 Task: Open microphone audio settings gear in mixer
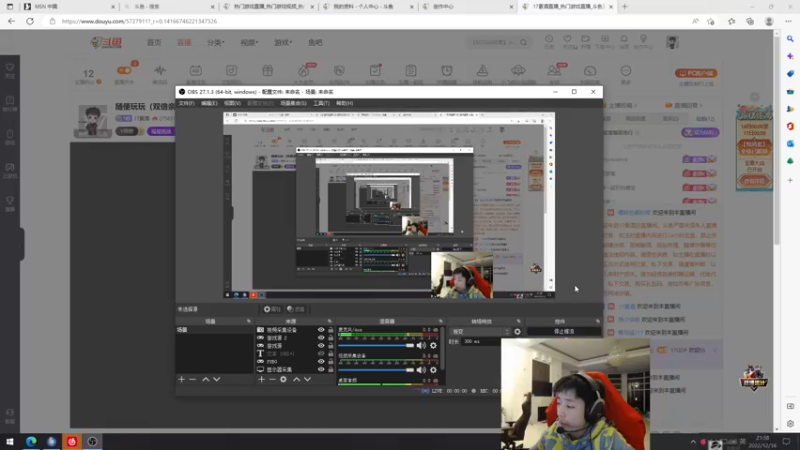coord(433,345)
